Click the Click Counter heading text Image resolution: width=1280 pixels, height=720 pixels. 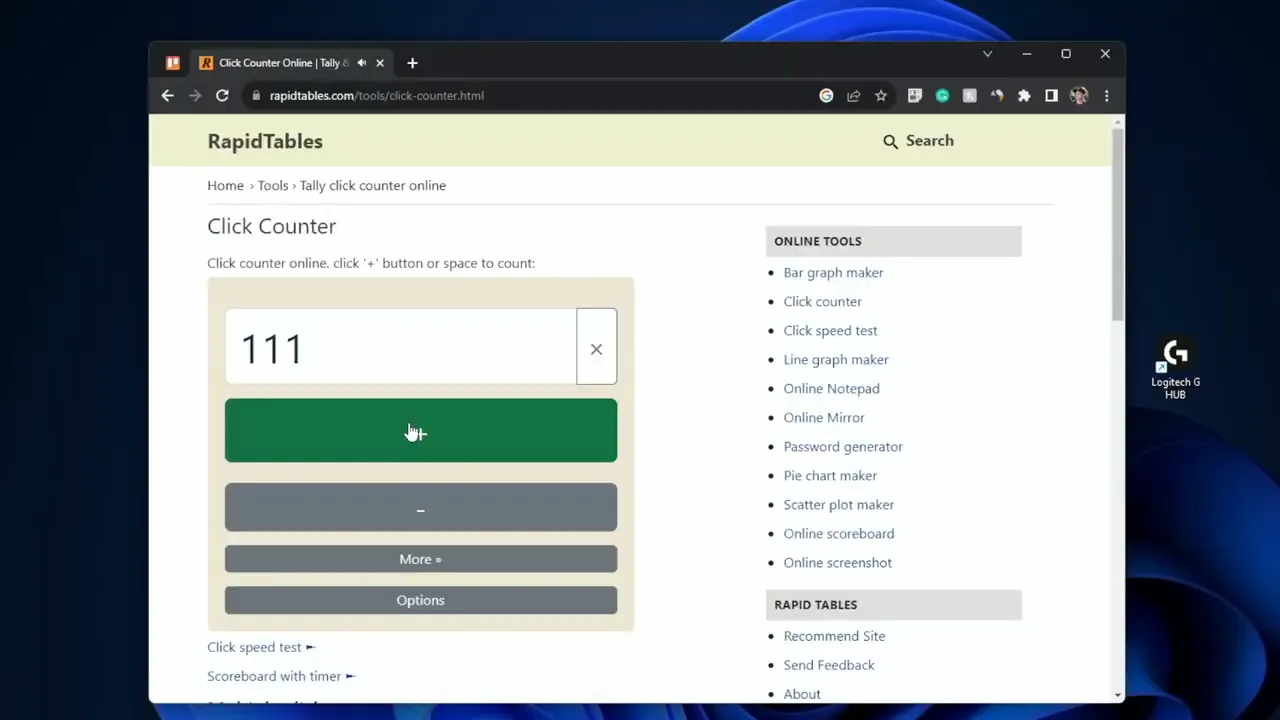click(271, 227)
